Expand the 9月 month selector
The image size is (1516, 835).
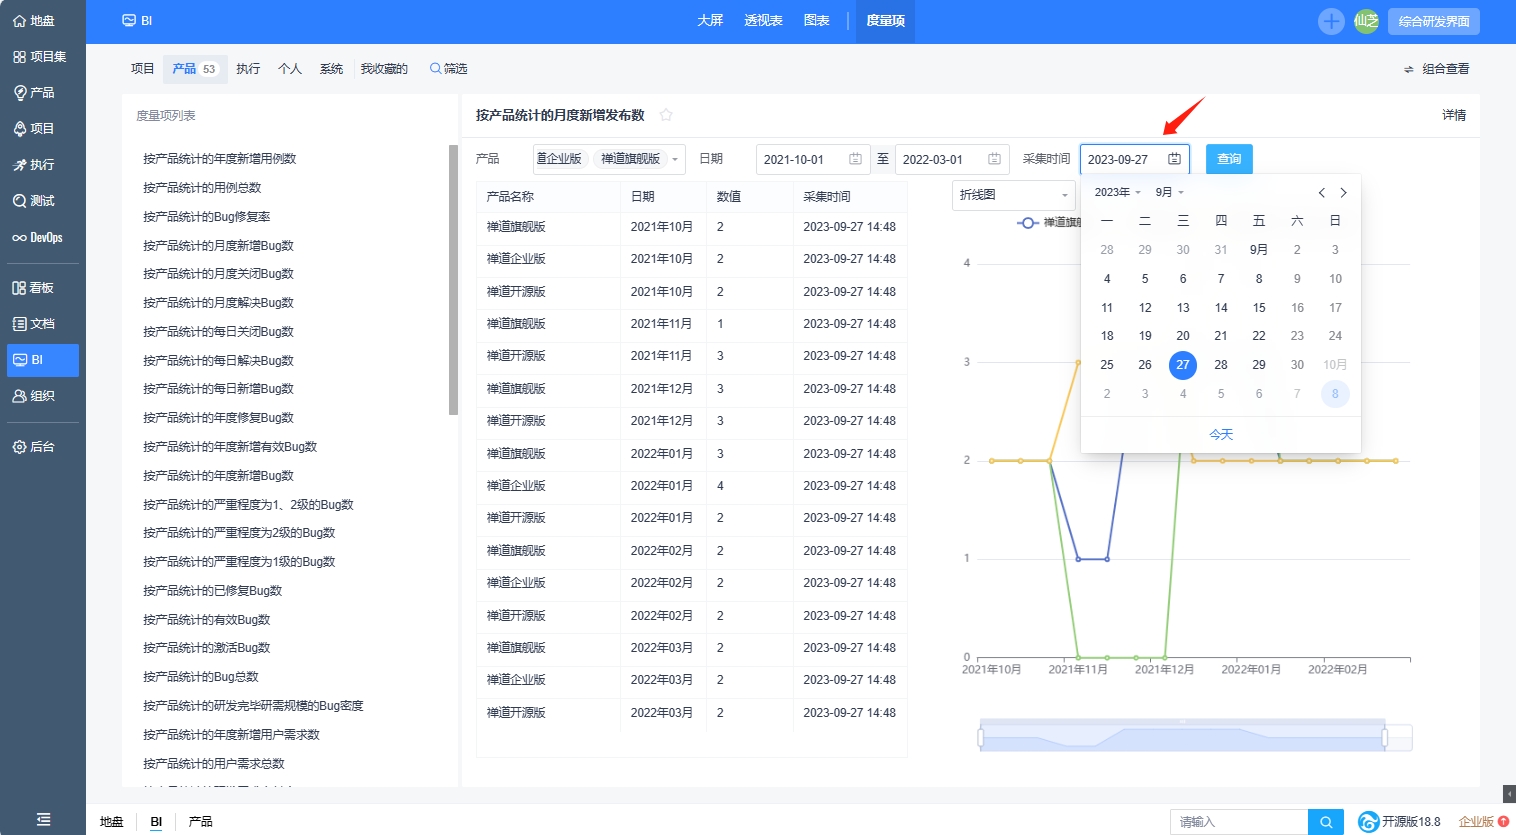[x=1169, y=192]
